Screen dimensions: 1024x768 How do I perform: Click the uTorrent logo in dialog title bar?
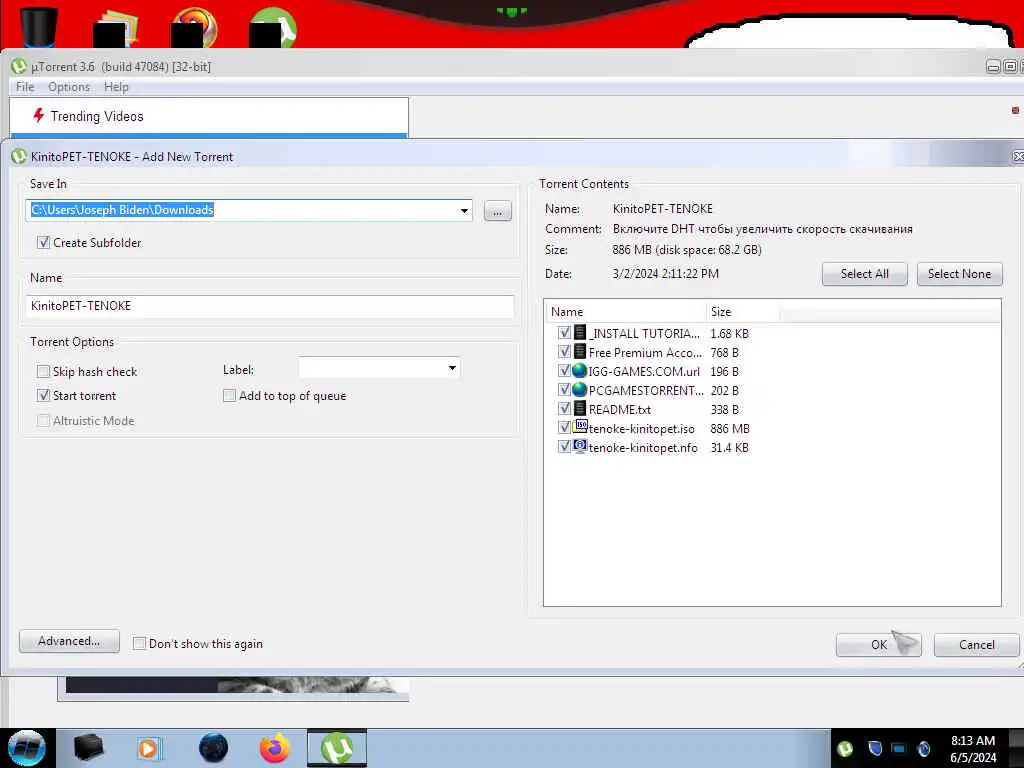coord(19,156)
